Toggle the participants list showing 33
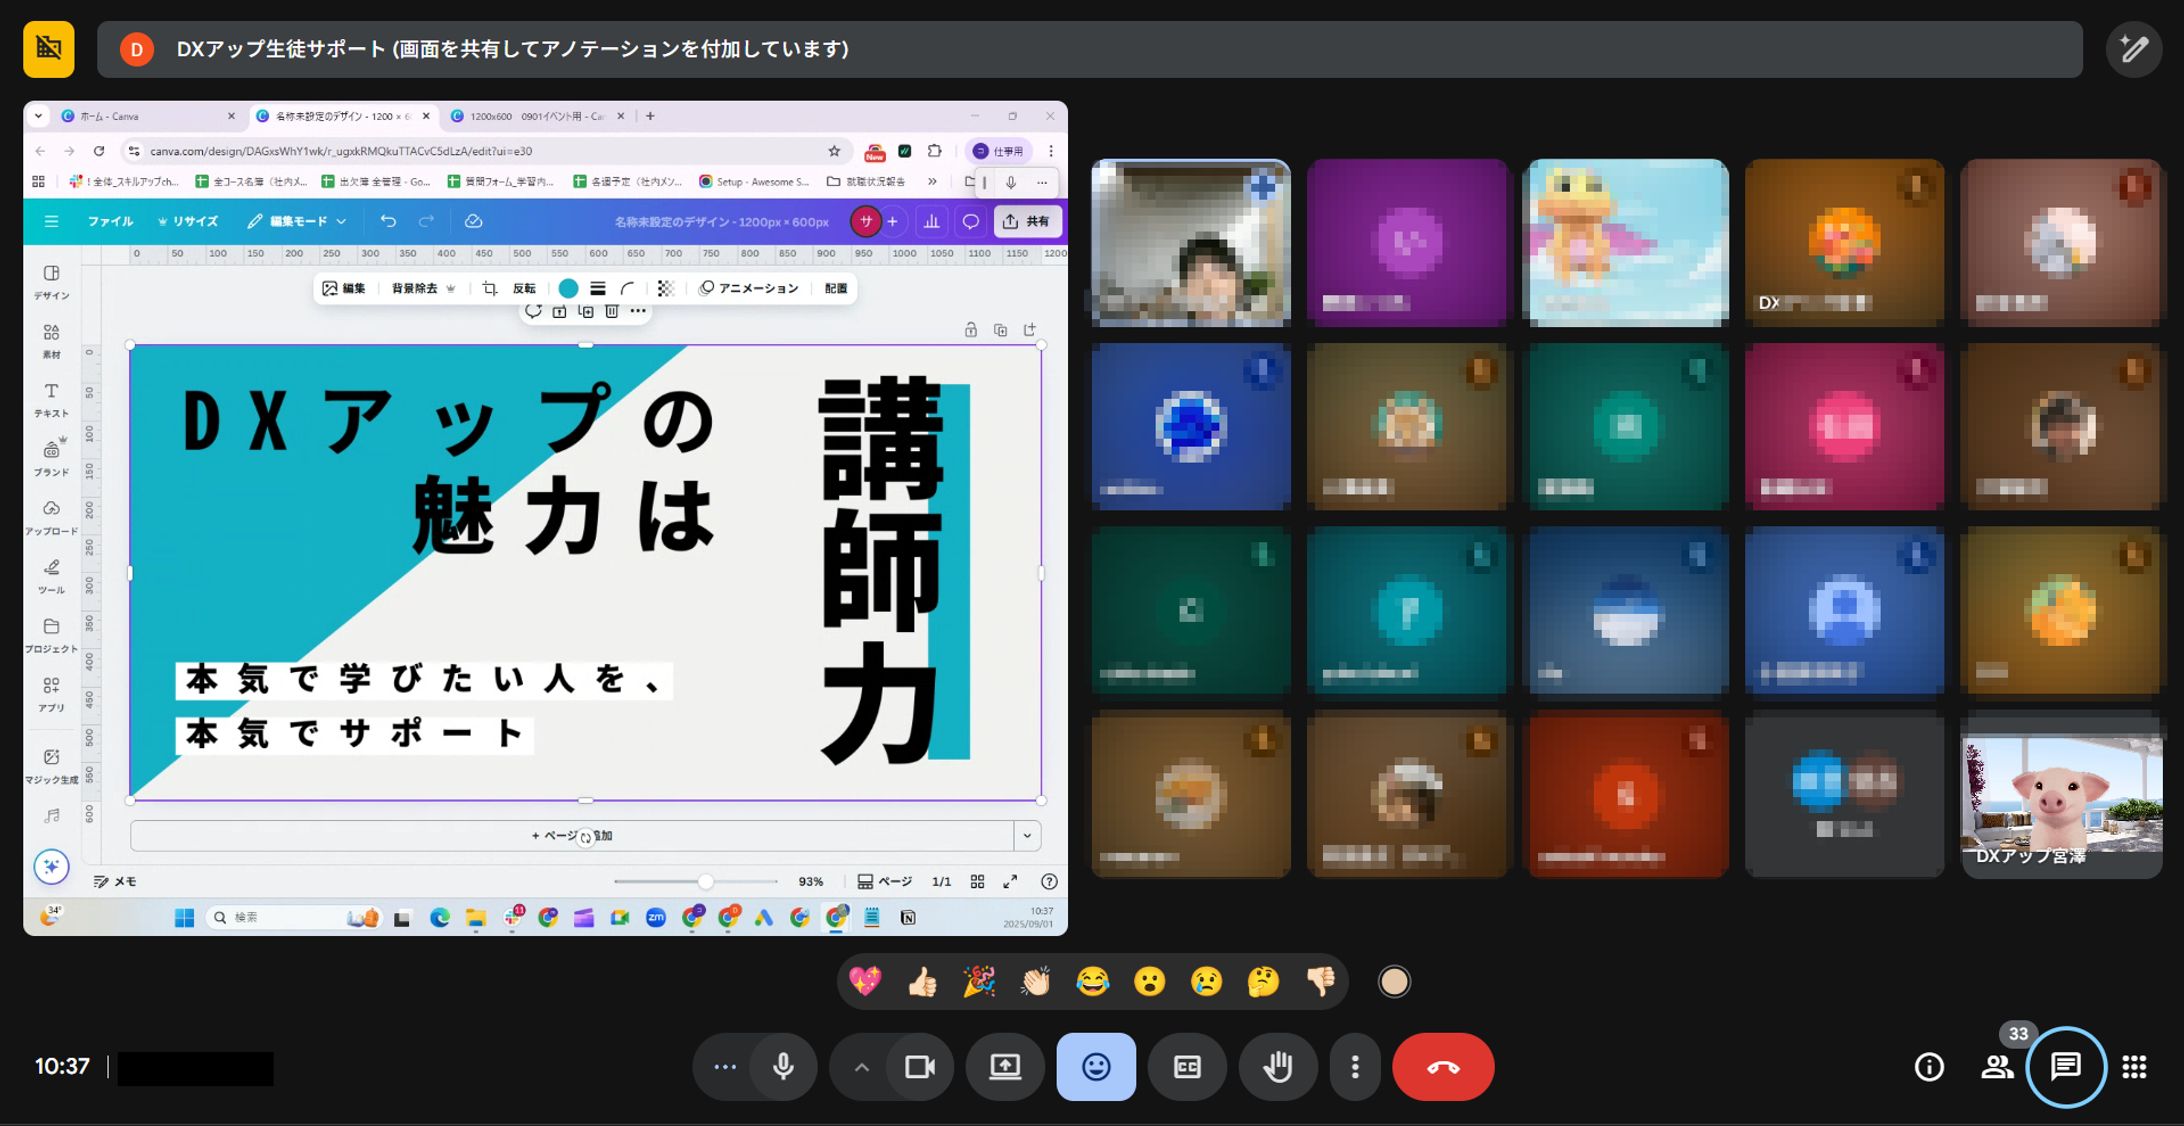The width and height of the screenshot is (2184, 1126). (1998, 1067)
